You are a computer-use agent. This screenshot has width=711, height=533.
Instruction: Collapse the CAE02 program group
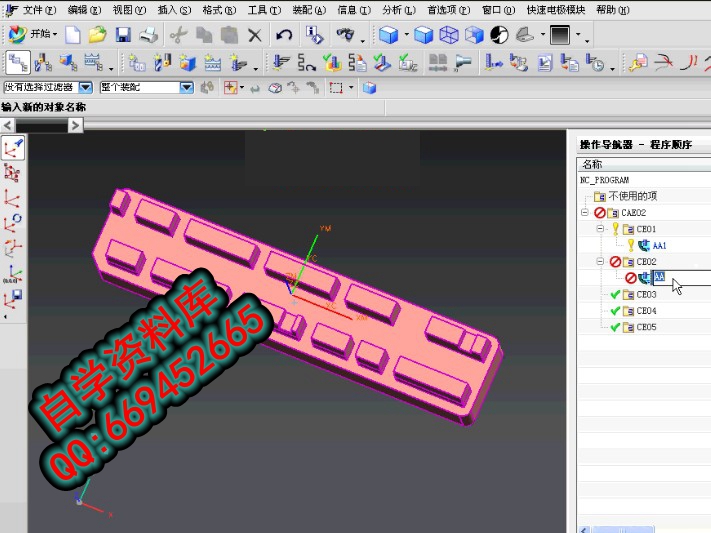coord(585,213)
